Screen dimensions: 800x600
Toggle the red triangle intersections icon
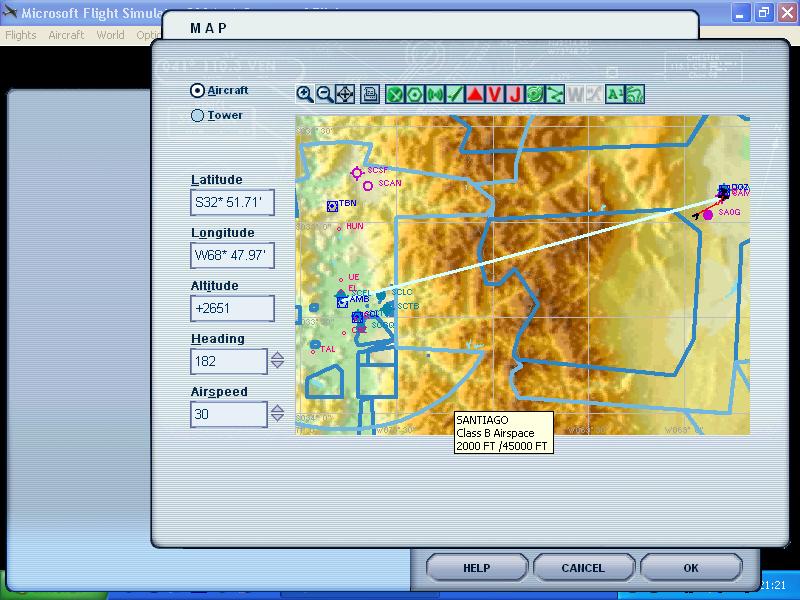click(475, 94)
